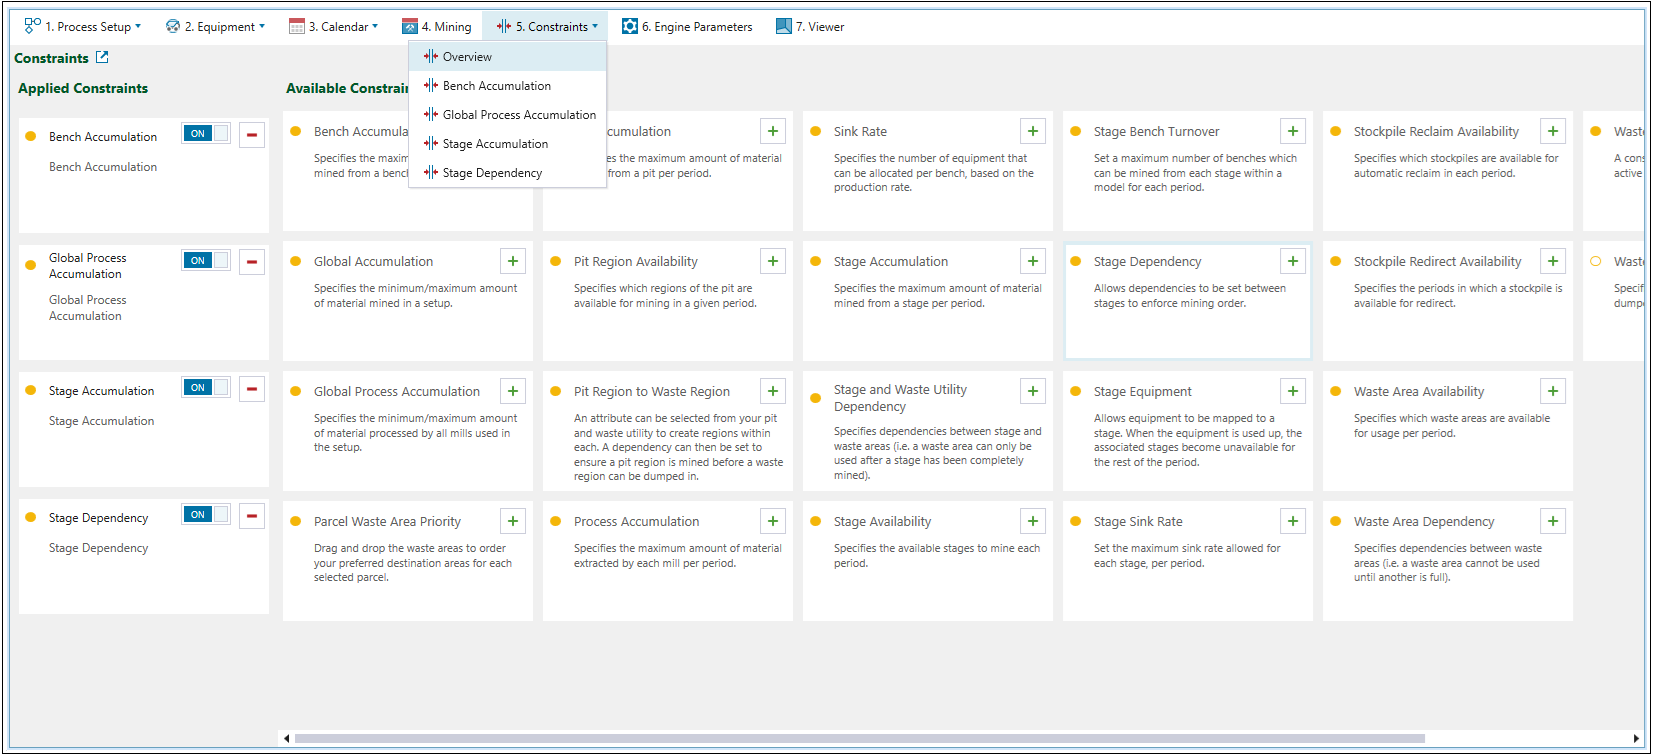Choose Stage Dependency in the dropdown menu
This screenshot has height=755, width=1653.
point(492,173)
